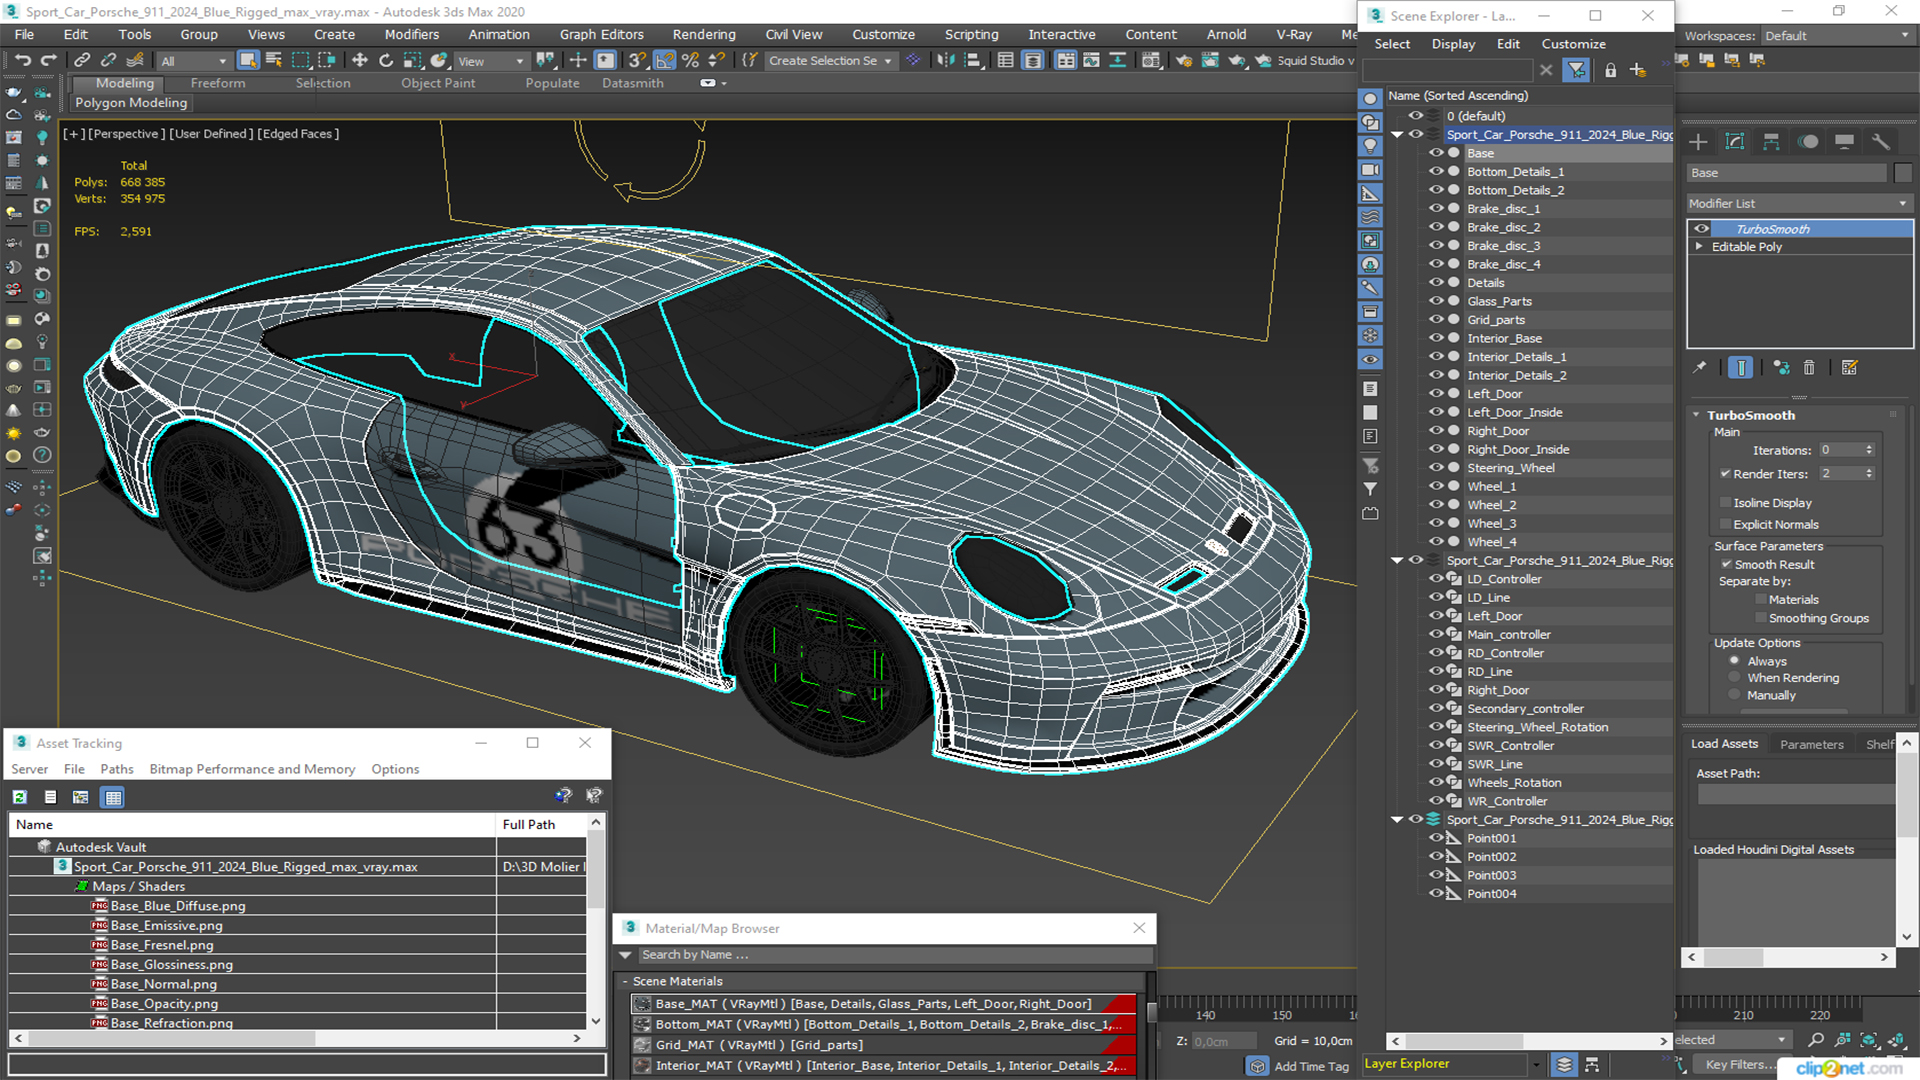Click Add Time Tag label
Image resolution: width=1920 pixels, height=1080 pixels.
1311,1066
